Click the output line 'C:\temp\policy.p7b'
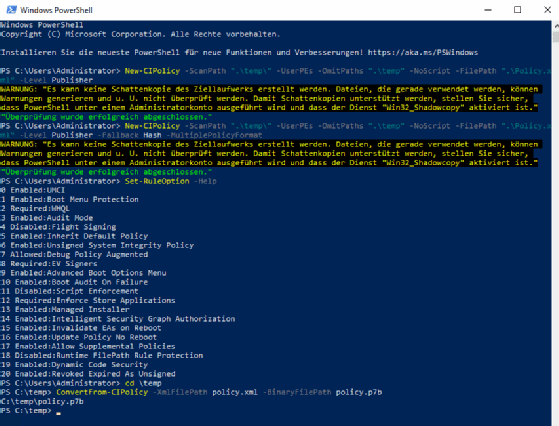Viewport: 559px width, 426px height. [42, 401]
